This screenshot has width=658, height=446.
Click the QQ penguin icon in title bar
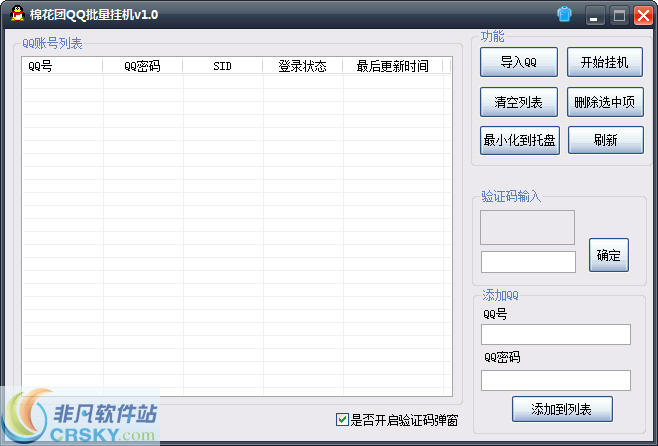(x=17, y=13)
